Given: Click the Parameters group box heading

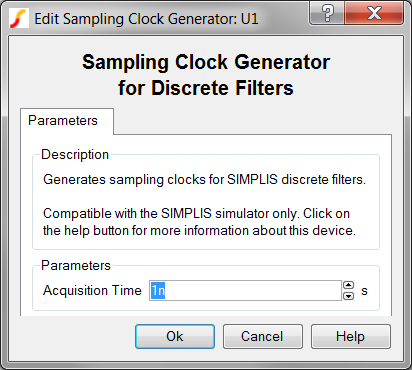Looking at the screenshot, I should tap(76, 266).
